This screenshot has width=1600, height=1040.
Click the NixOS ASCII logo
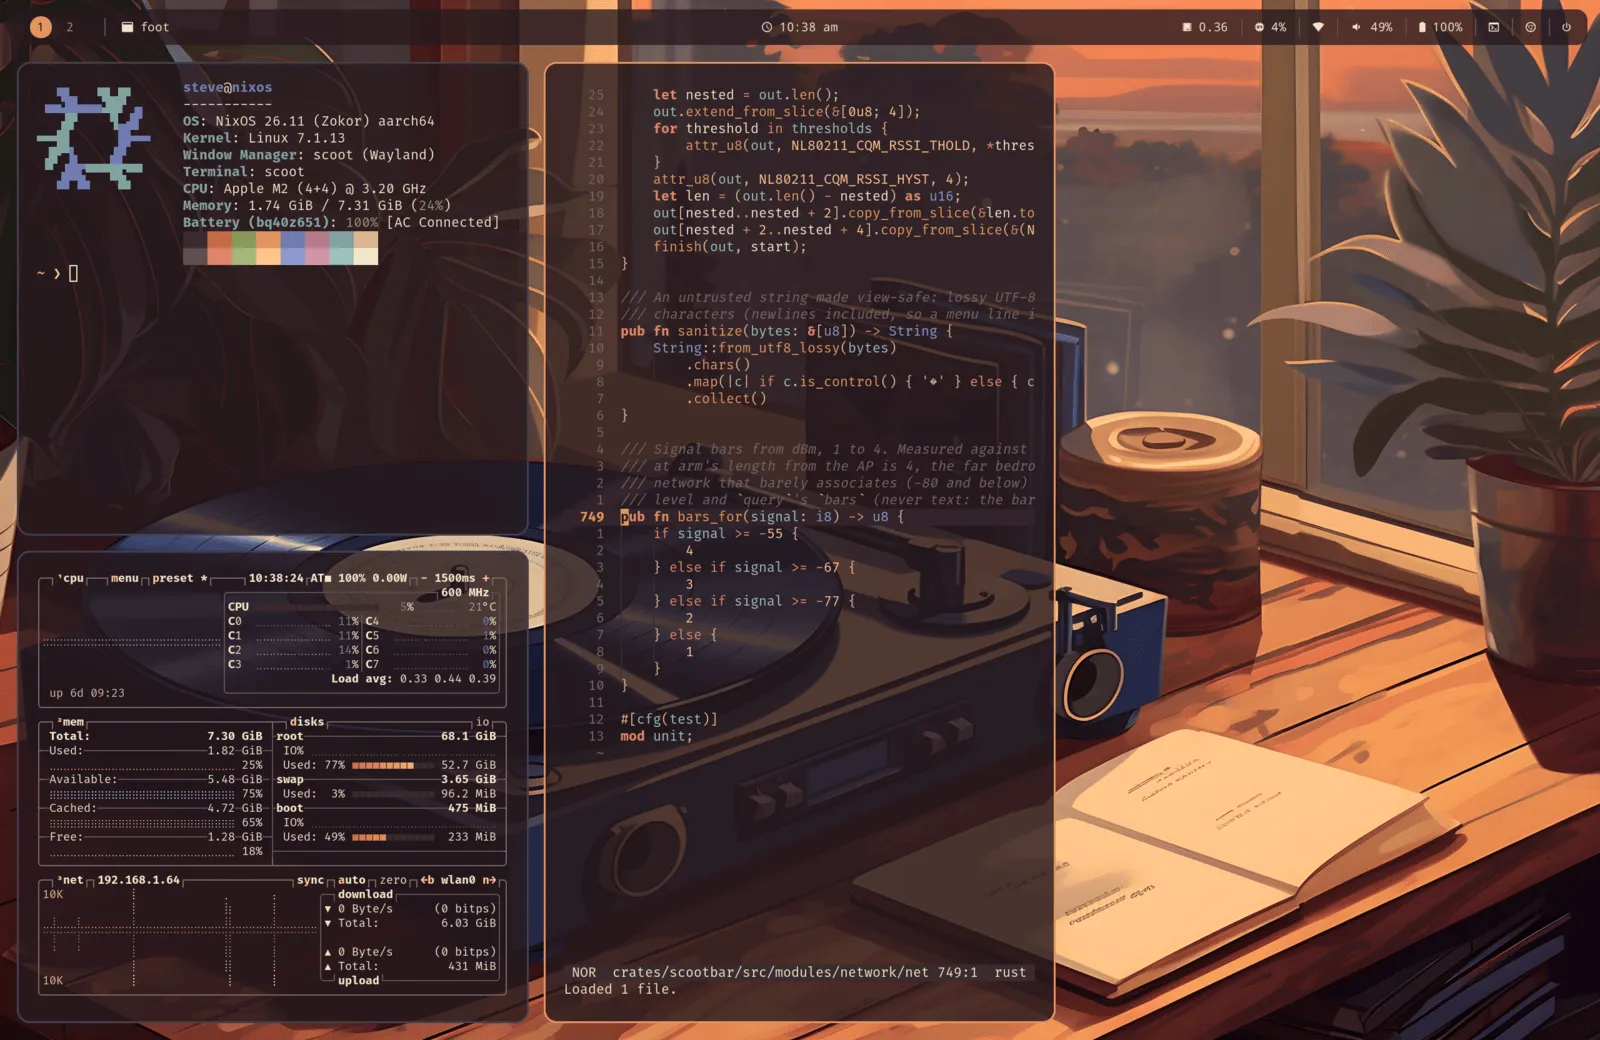coord(93,138)
